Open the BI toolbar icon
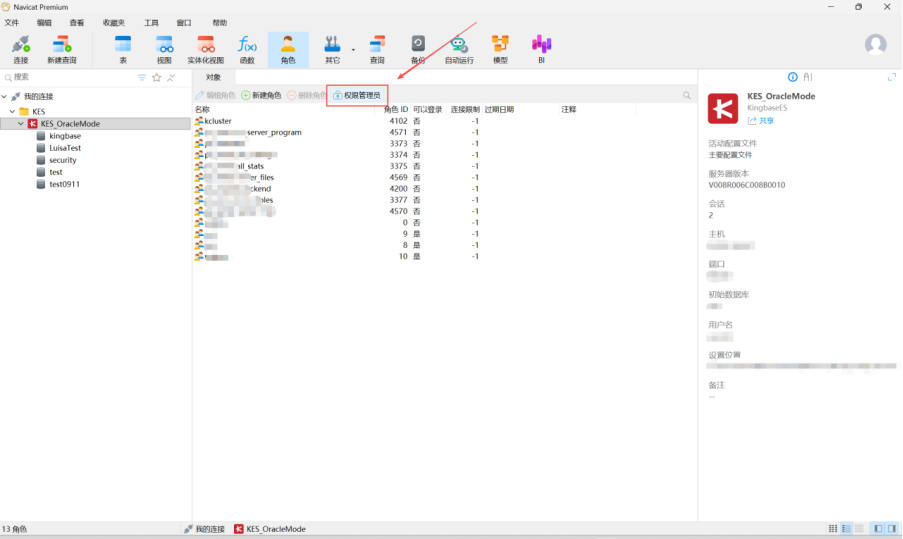Image resolution: width=903 pixels, height=539 pixels. point(541,46)
